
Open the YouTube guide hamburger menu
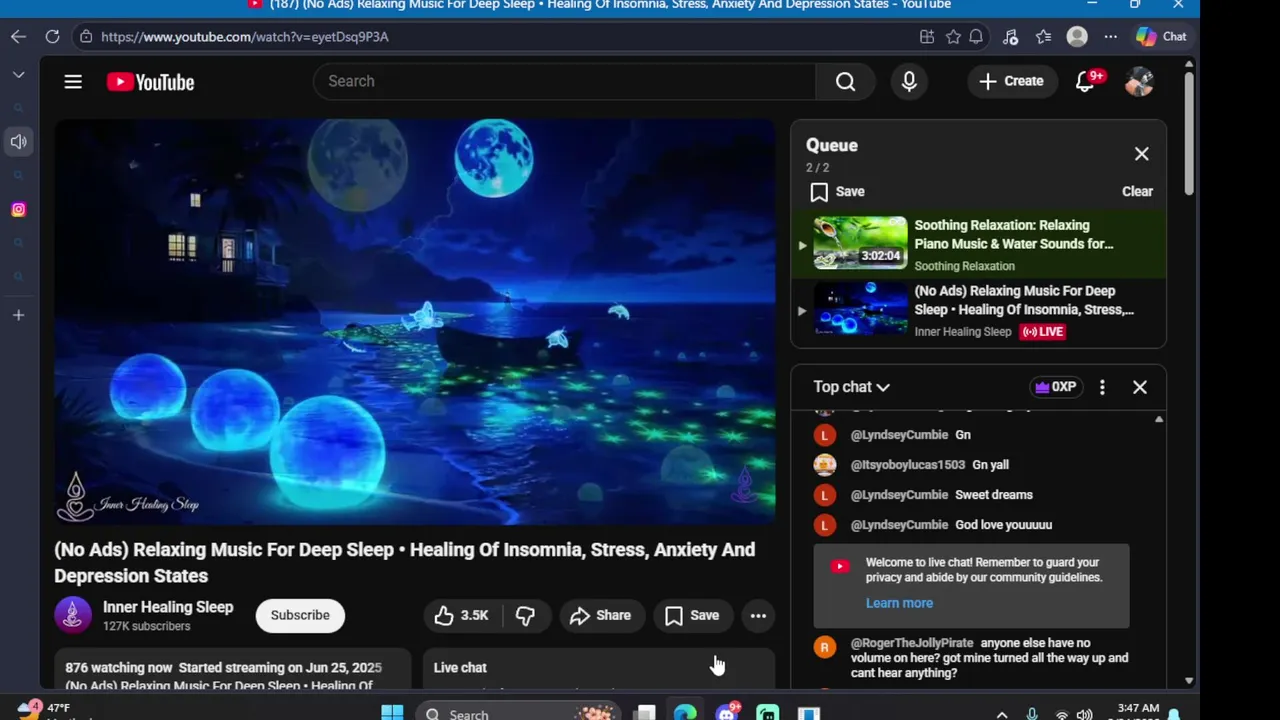(x=73, y=82)
